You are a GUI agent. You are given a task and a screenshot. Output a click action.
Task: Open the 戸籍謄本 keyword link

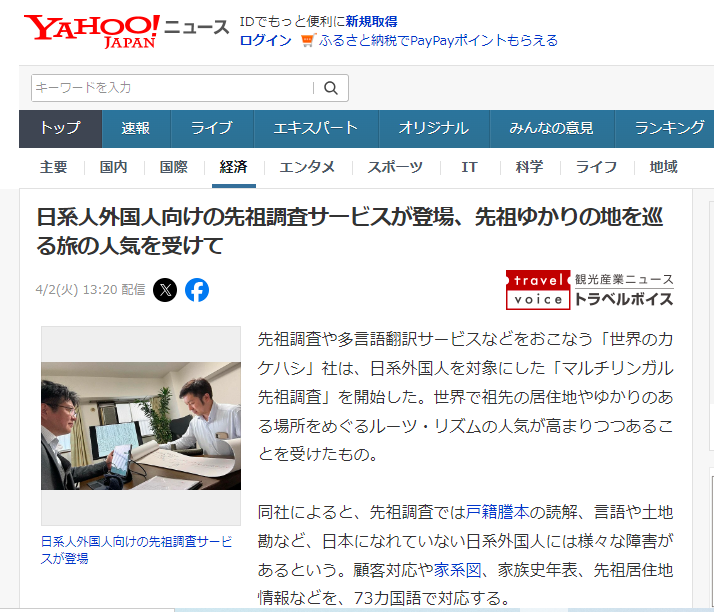tap(497, 513)
